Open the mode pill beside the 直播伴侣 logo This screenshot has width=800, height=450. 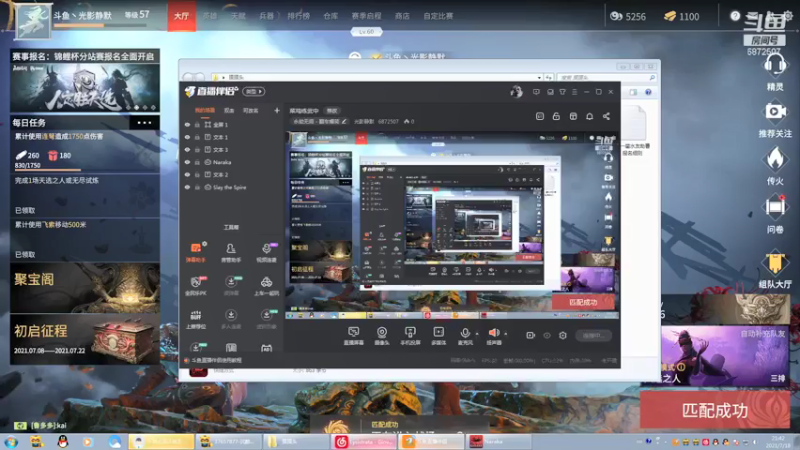tap(254, 92)
